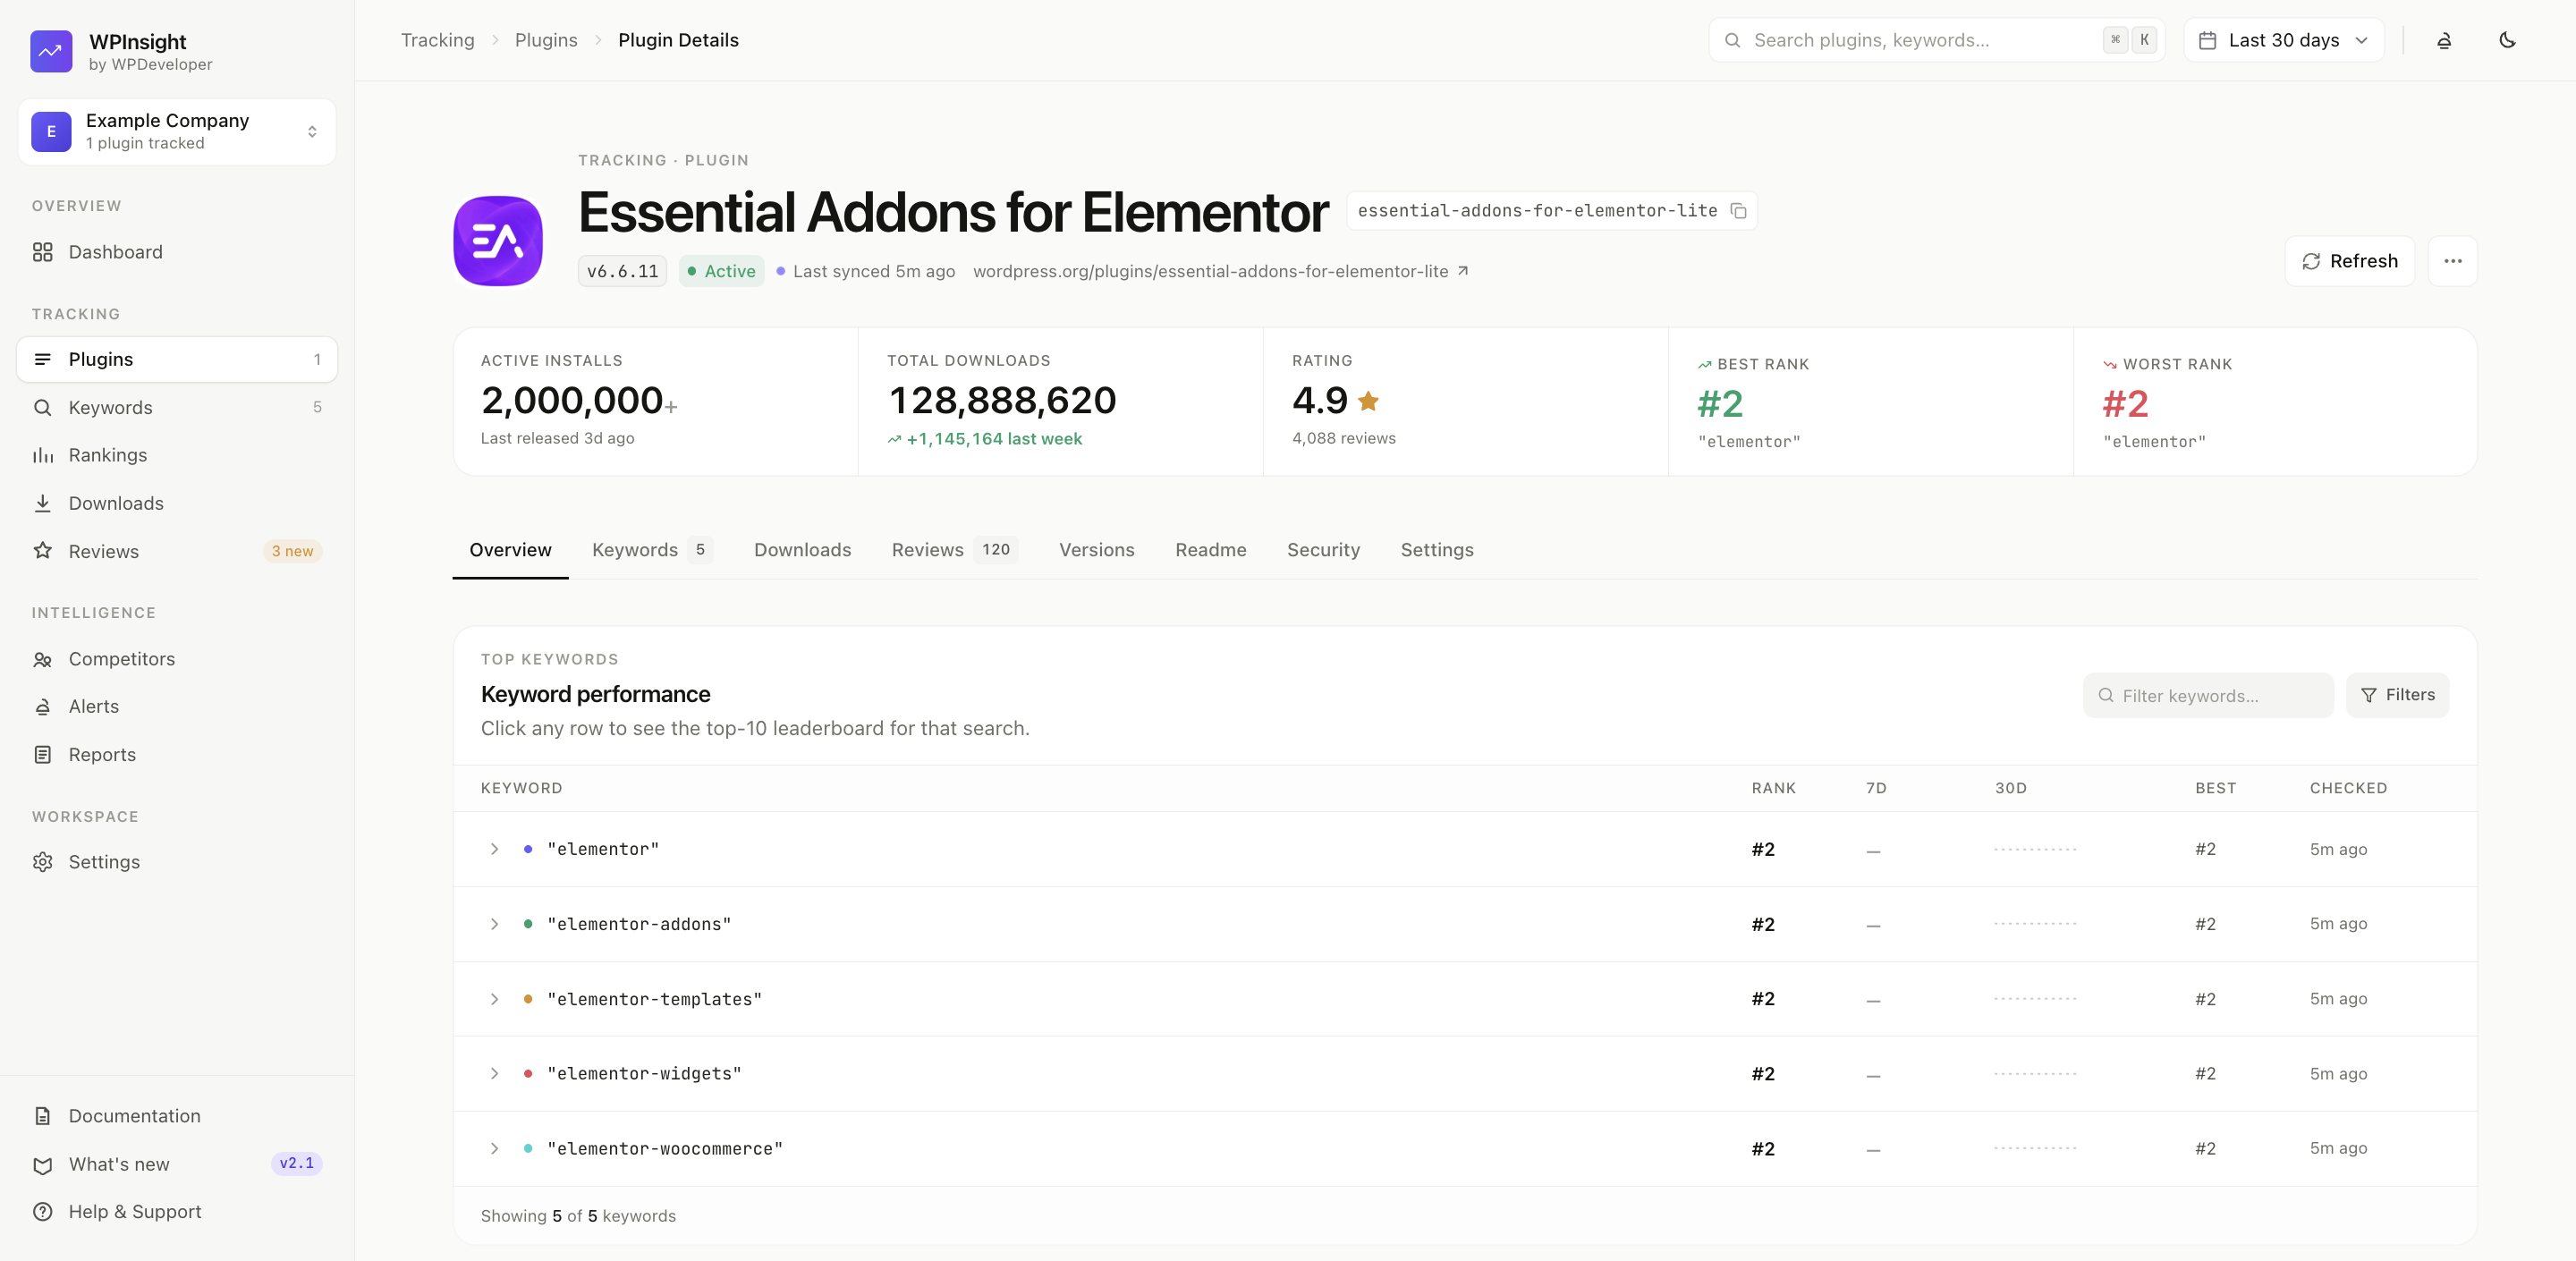The height and width of the screenshot is (1261, 2576).
Task: Click the Filters button
Action: pos(2397,695)
